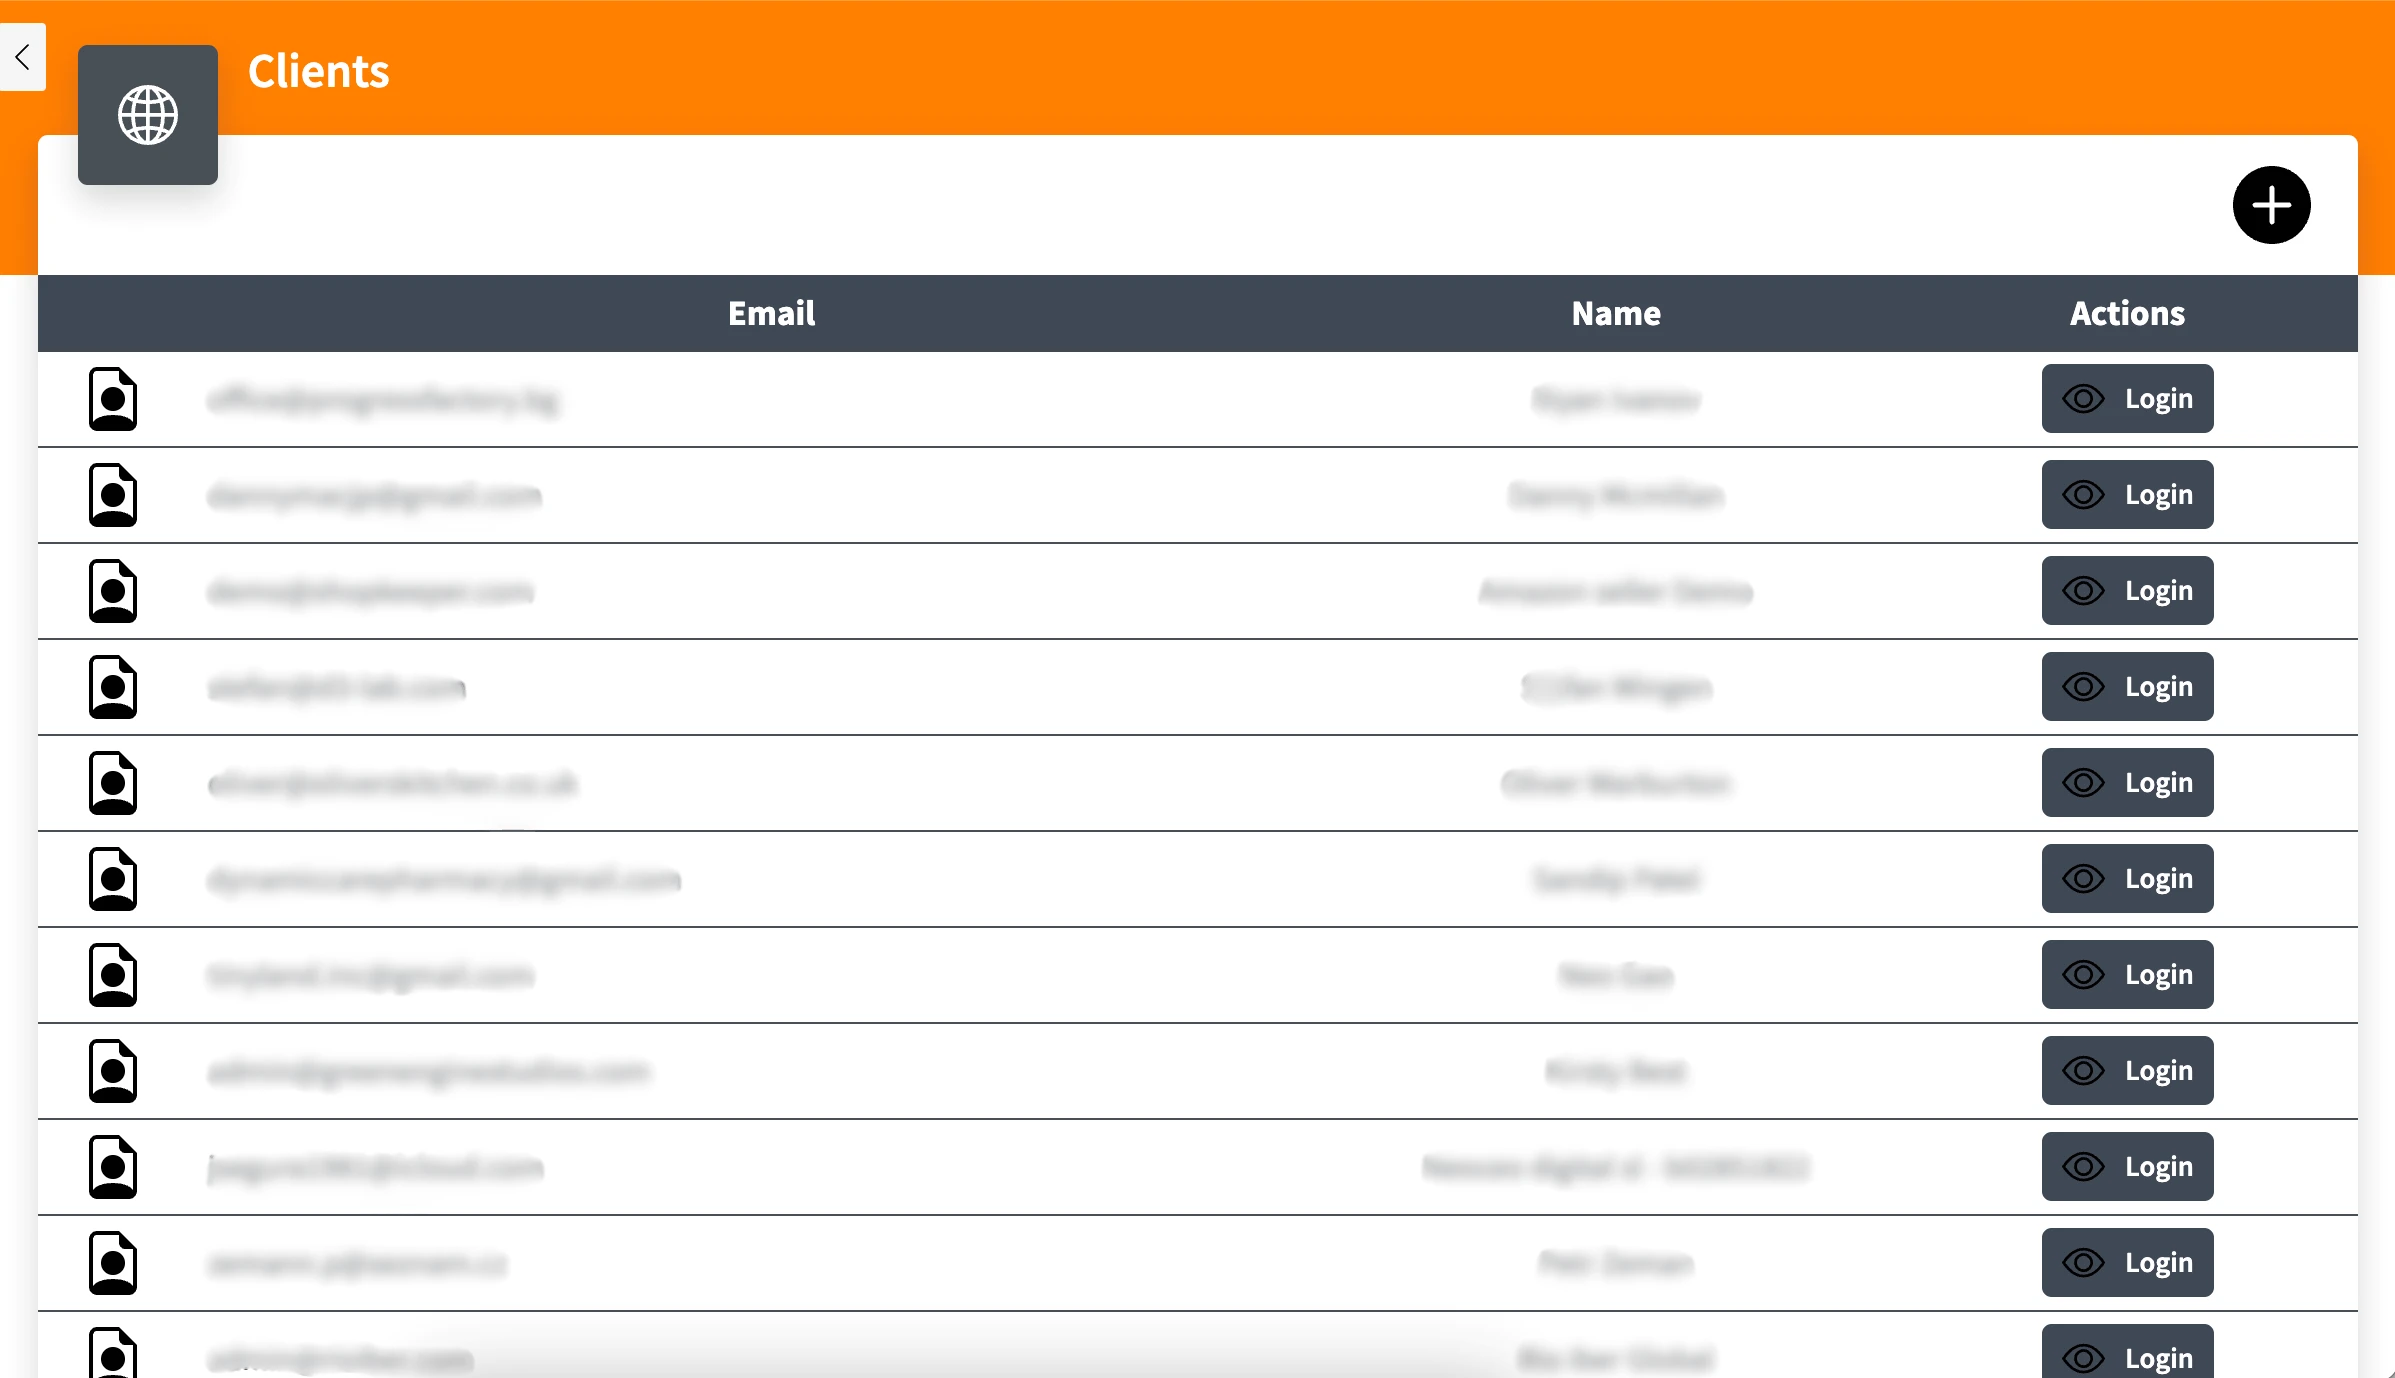The height and width of the screenshot is (1378, 2395).
Task: Open the contact icon in the eighth row
Action: [x=113, y=1071]
